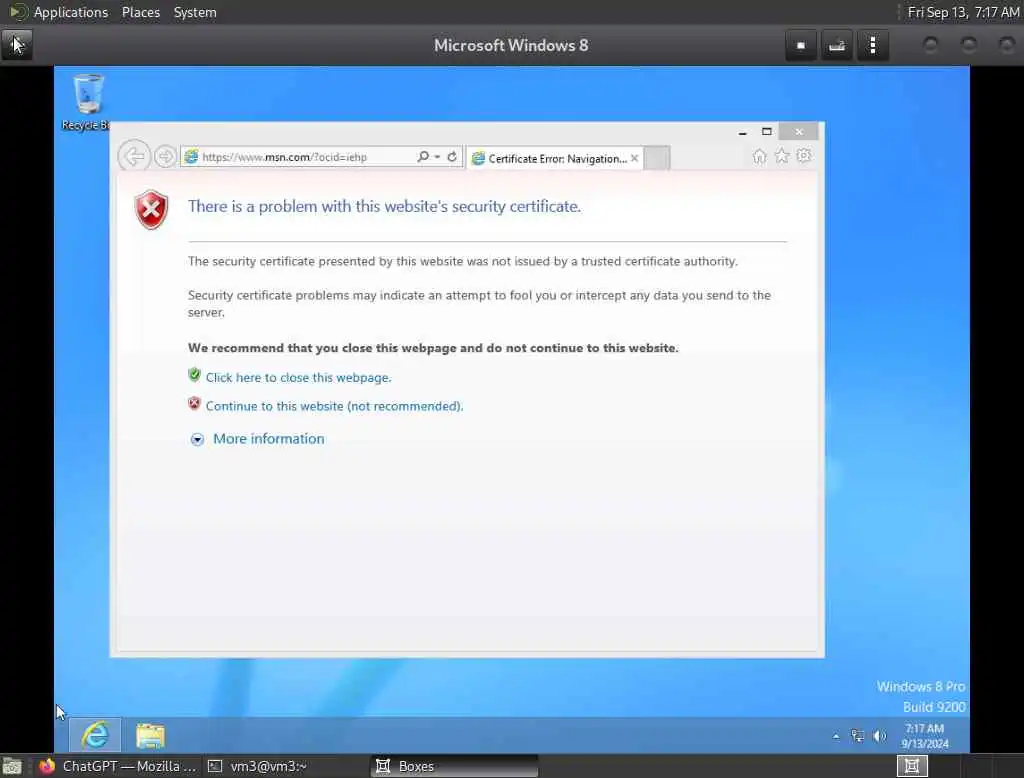The width and height of the screenshot is (1024, 778).
Task: Switch to vm3@vm3 terminal window
Action: point(258,766)
